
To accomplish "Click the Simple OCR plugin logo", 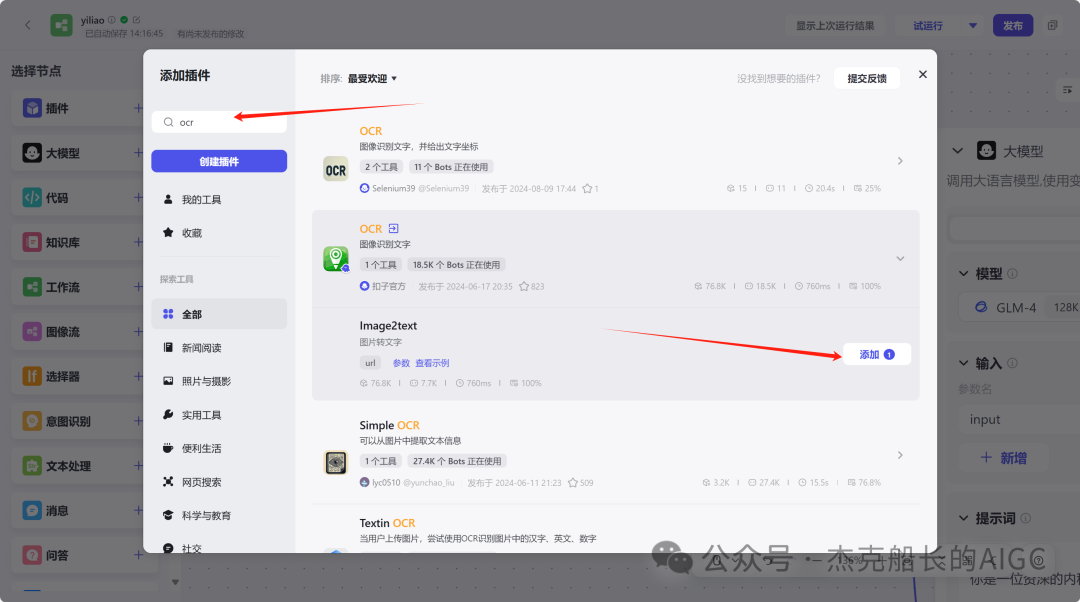I will (x=335, y=463).
